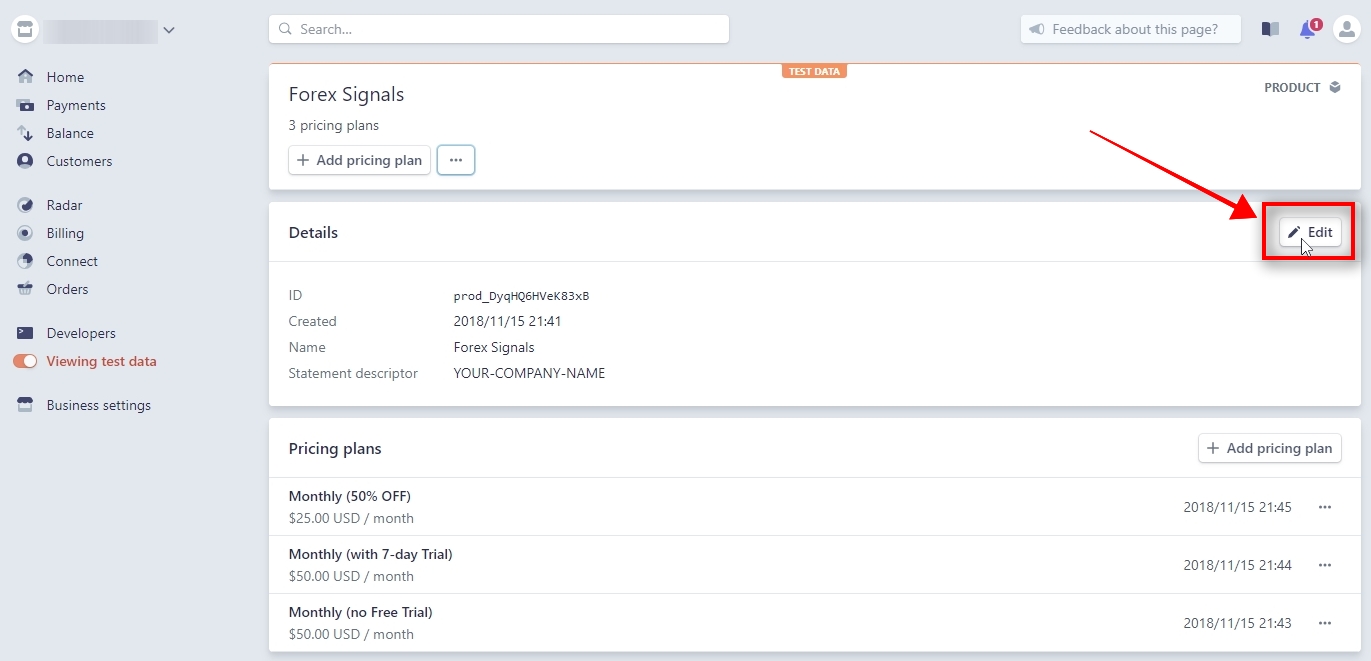Open options menu for Monthly (50% OFF) plan
The image size is (1371, 661).
click(x=1325, y=507)
